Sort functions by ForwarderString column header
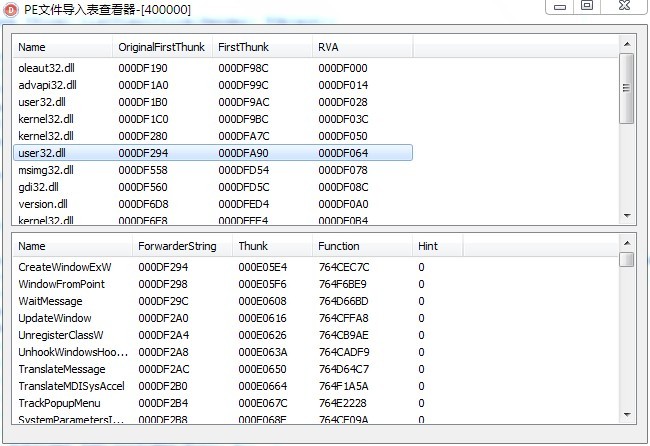650x446 pixels. (x=182, y=246)
